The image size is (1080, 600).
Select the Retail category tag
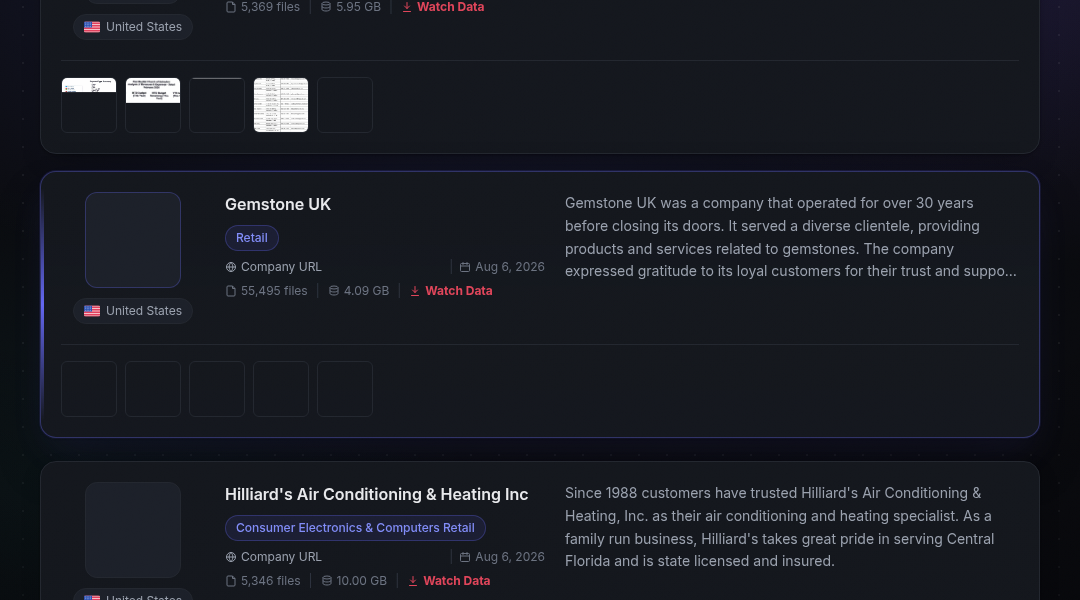click(x=251, y=238)
